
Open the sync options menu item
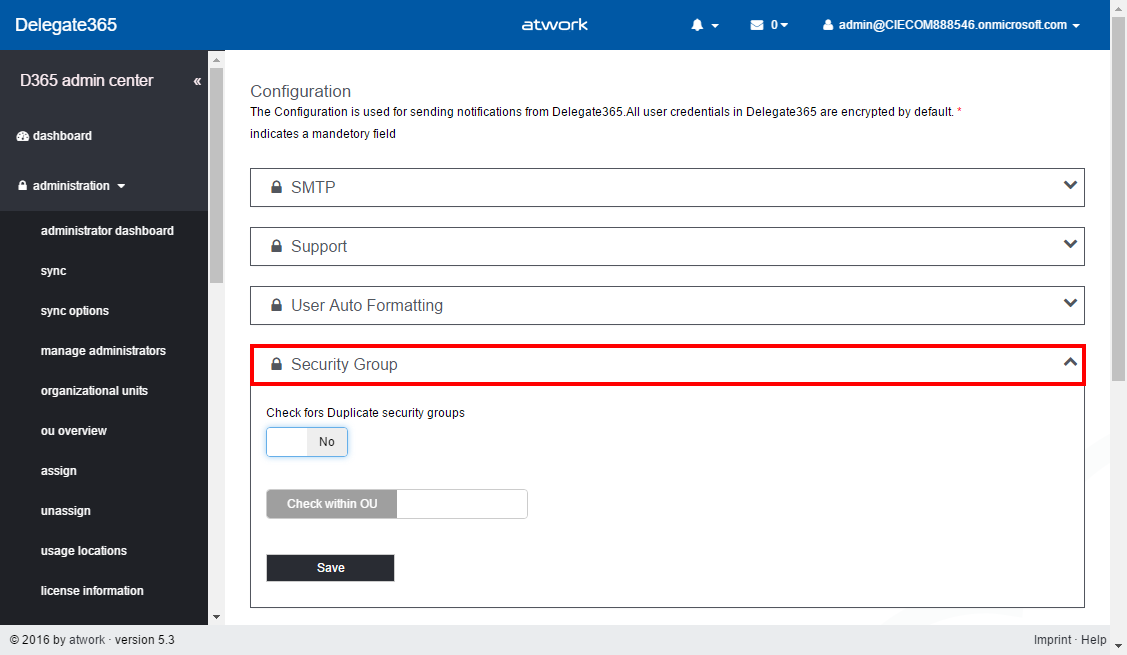click(x=75, y=311)
